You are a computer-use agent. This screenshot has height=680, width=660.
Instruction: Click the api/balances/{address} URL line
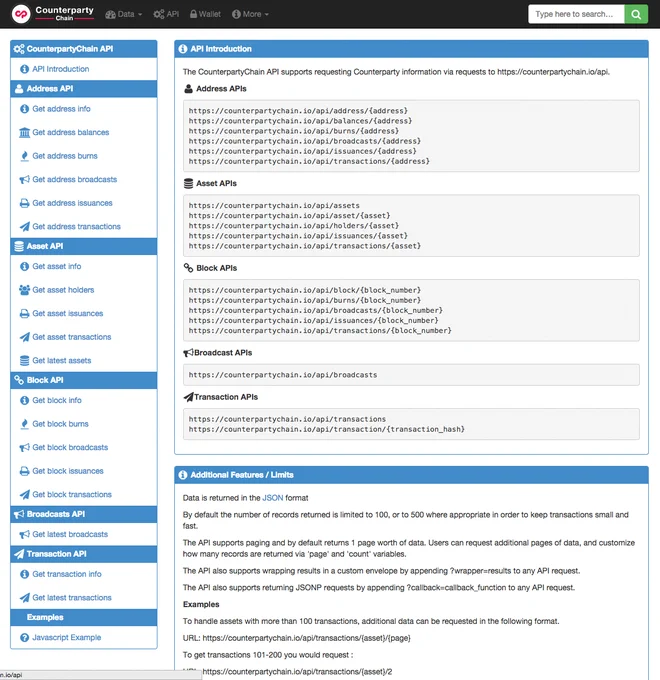(x=300, y=121)
